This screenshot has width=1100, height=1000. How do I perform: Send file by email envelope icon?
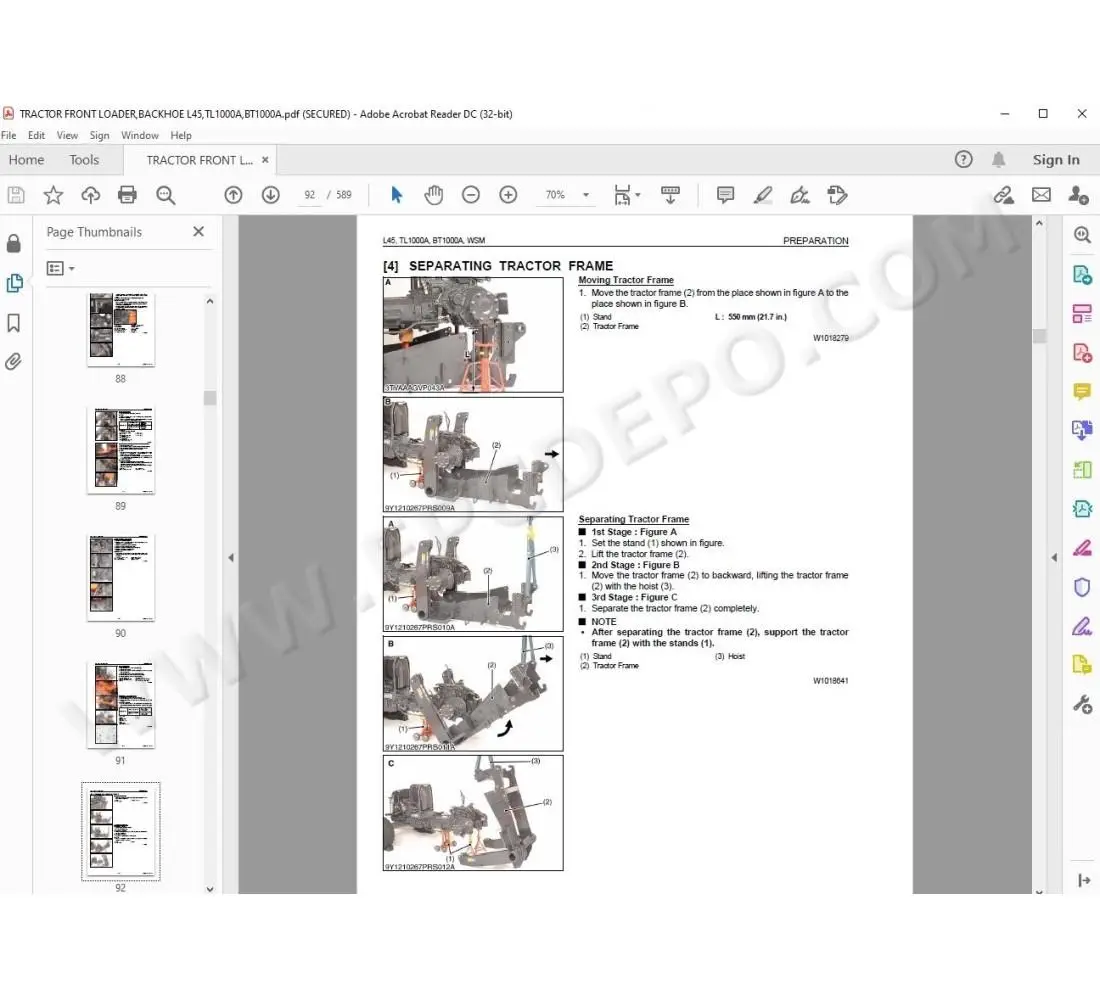click(x=1041, y=195)
